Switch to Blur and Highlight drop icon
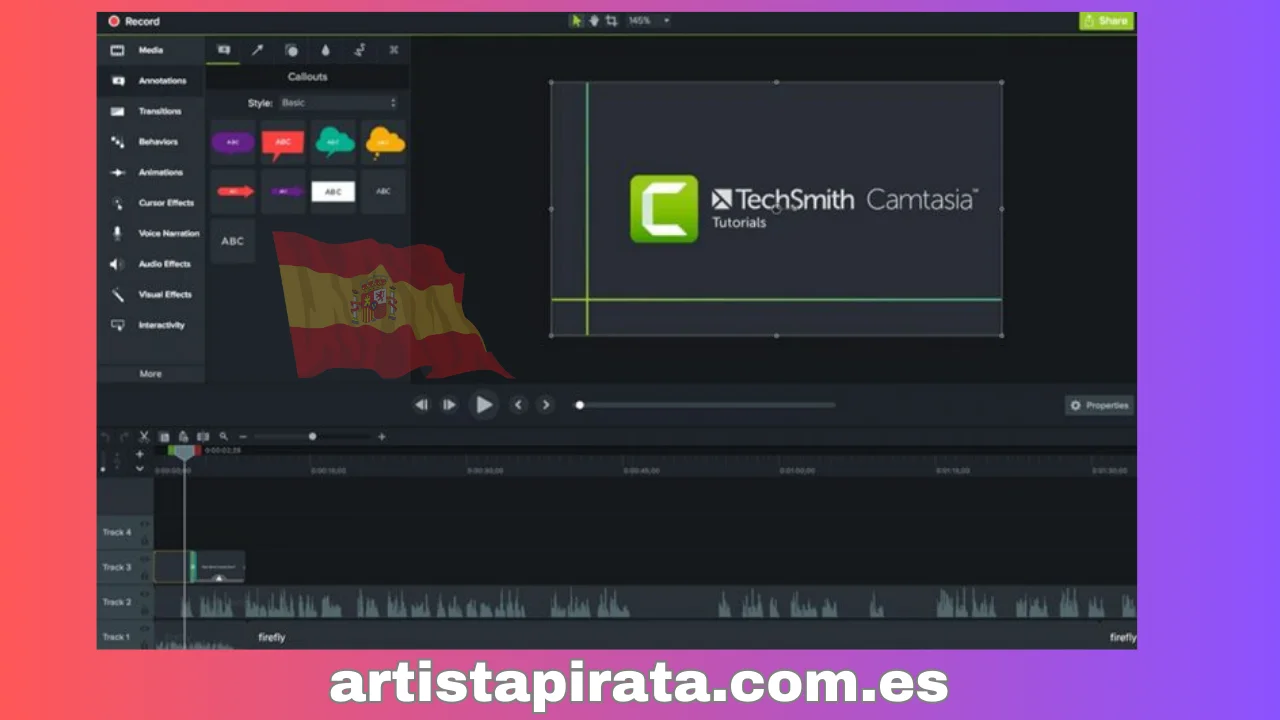Viewport: 1280px width, 720px height. (325, 50)
